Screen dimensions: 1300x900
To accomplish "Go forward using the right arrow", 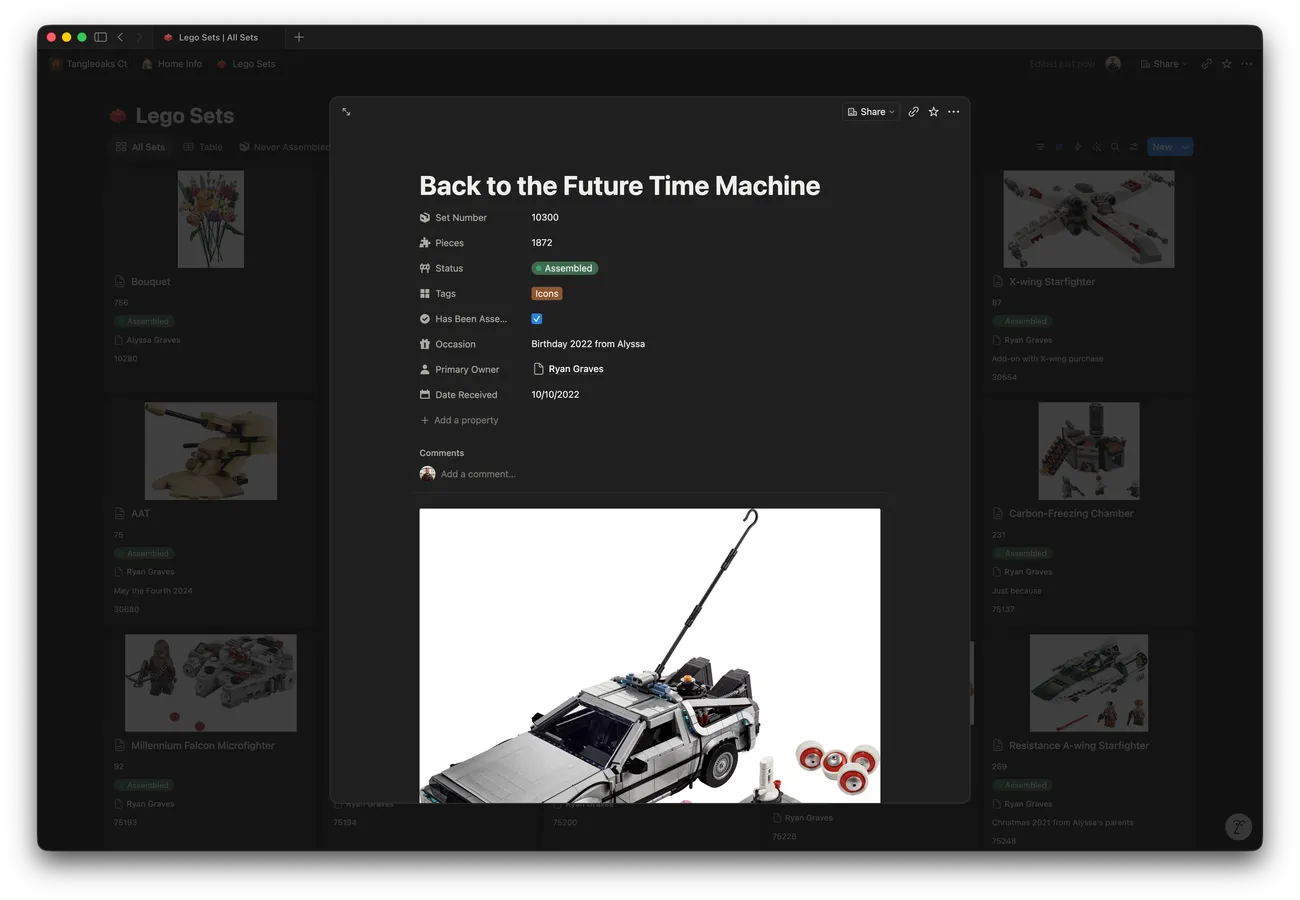I will tap(139, 37).
